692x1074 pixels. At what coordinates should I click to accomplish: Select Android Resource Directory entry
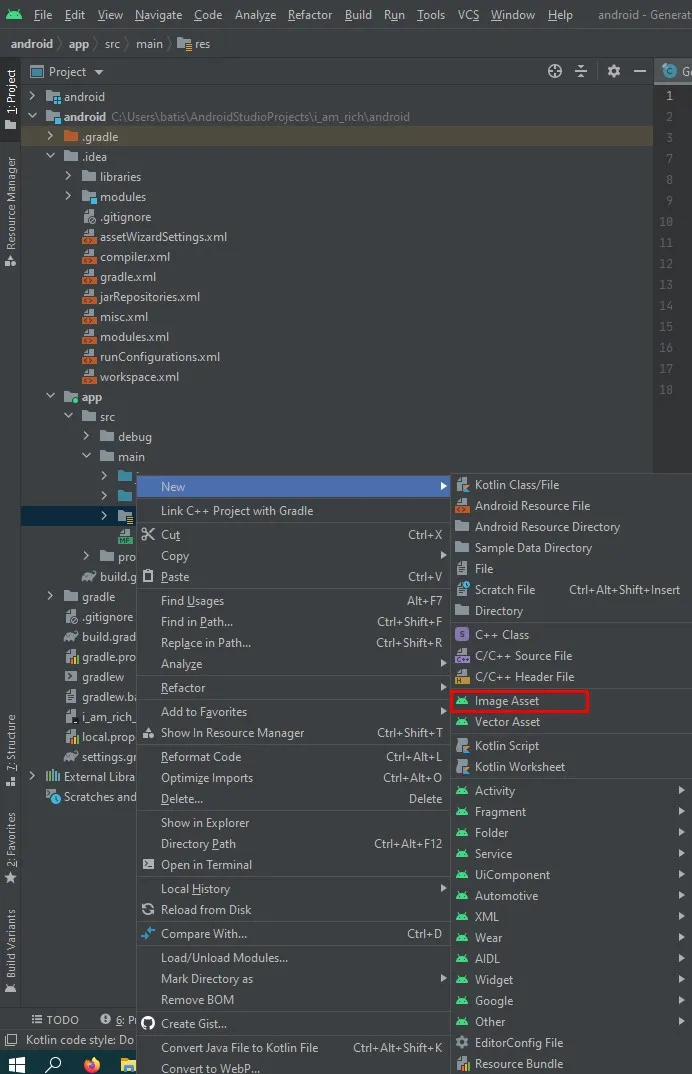click(571, 527)
